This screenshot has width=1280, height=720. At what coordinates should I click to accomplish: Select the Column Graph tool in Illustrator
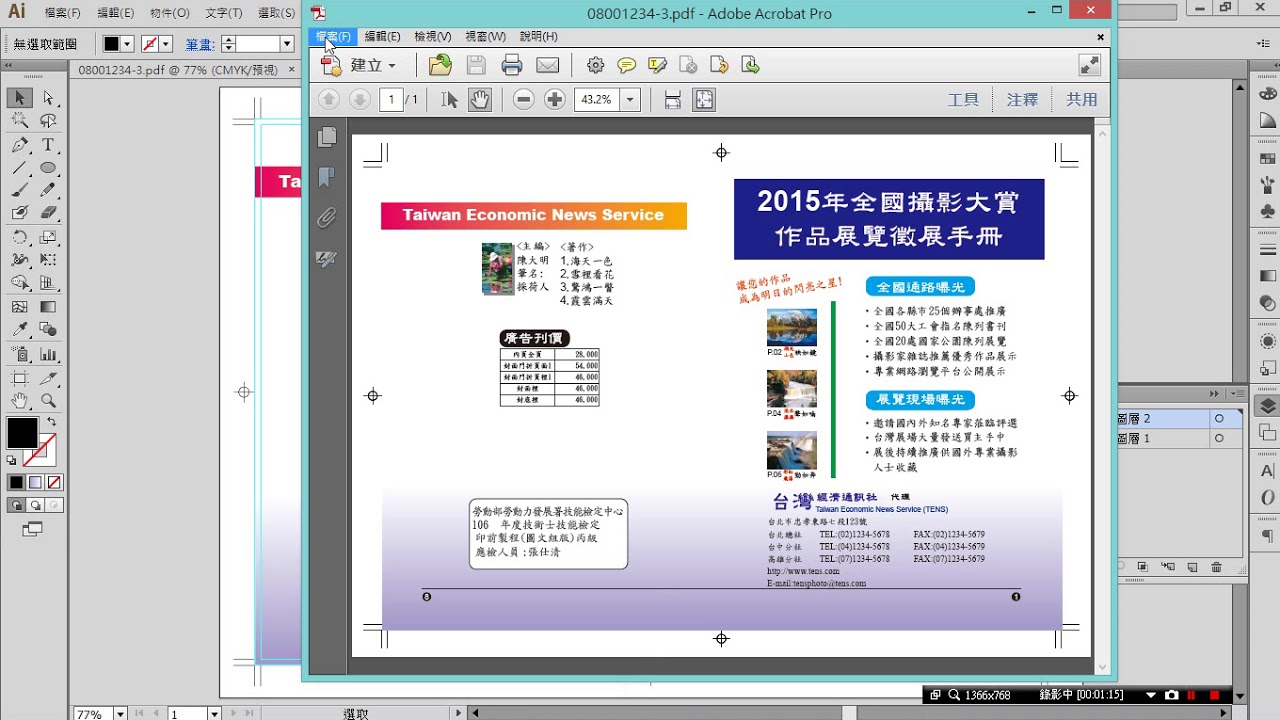coord(48,354)
